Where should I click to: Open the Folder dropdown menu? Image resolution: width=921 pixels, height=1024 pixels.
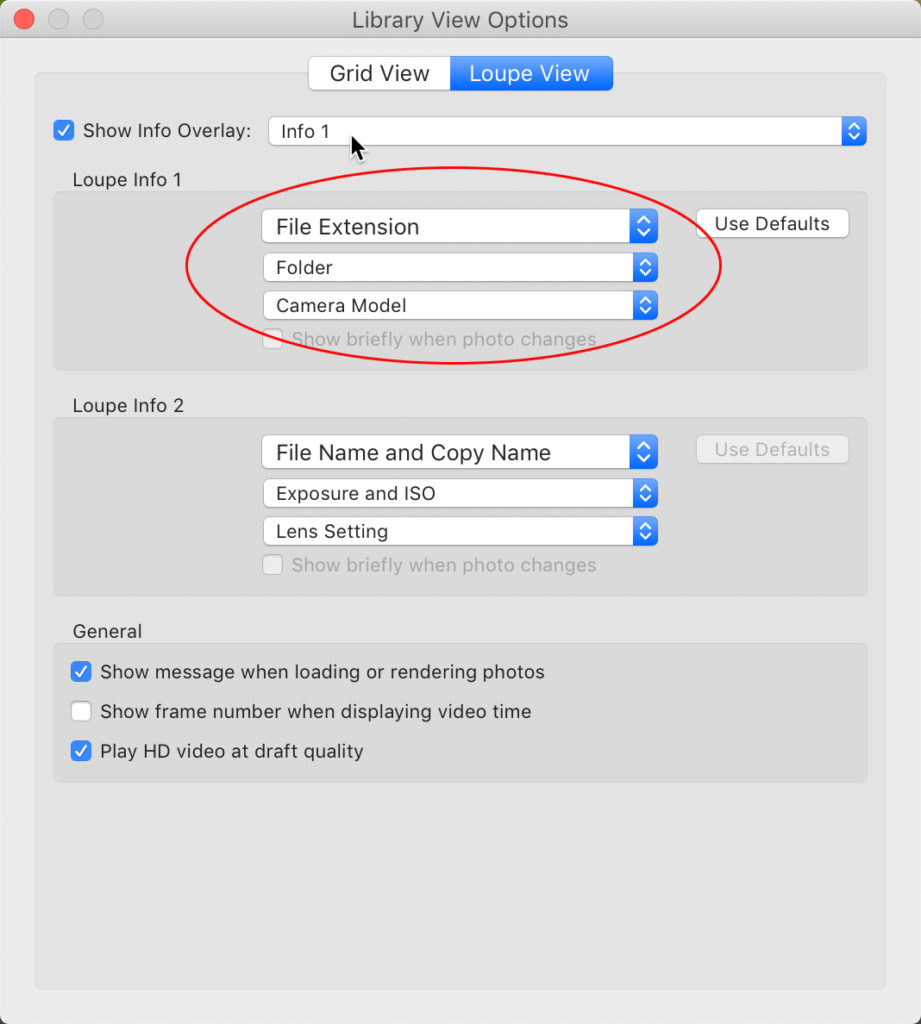pyautogui.click(x=446, y=268)
